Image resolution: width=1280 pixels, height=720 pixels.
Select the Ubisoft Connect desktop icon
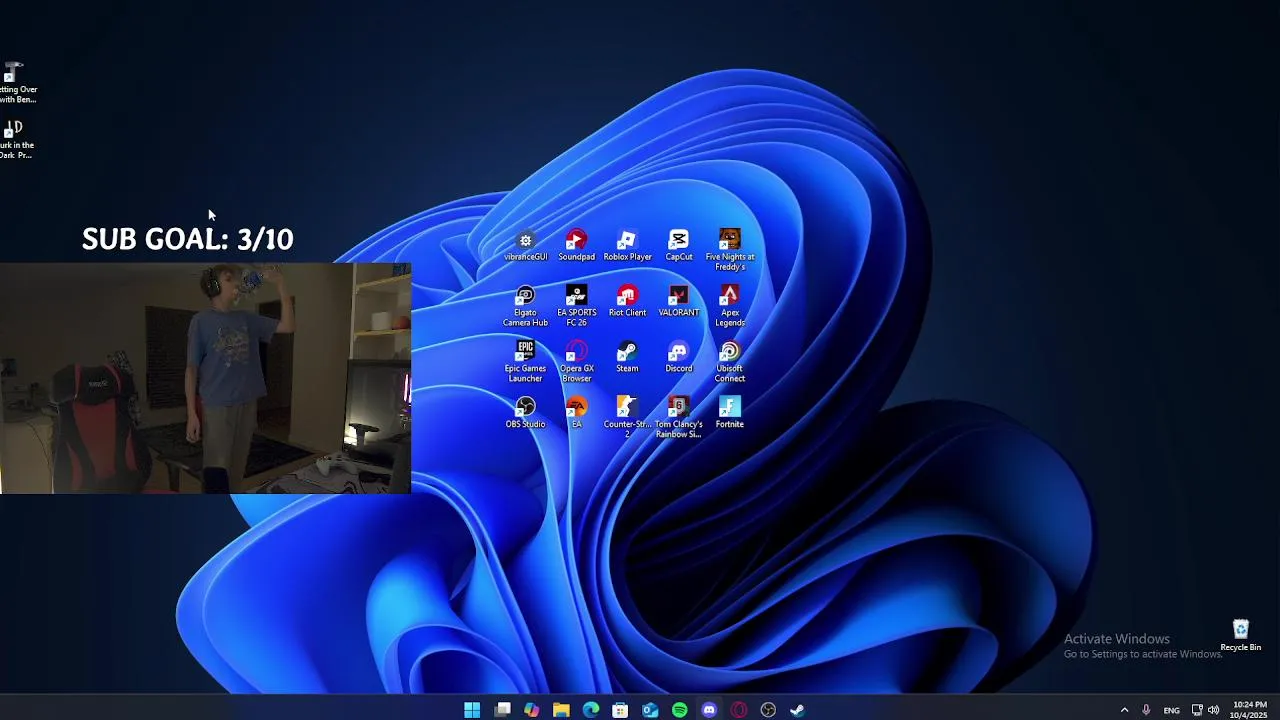point(730,362)
